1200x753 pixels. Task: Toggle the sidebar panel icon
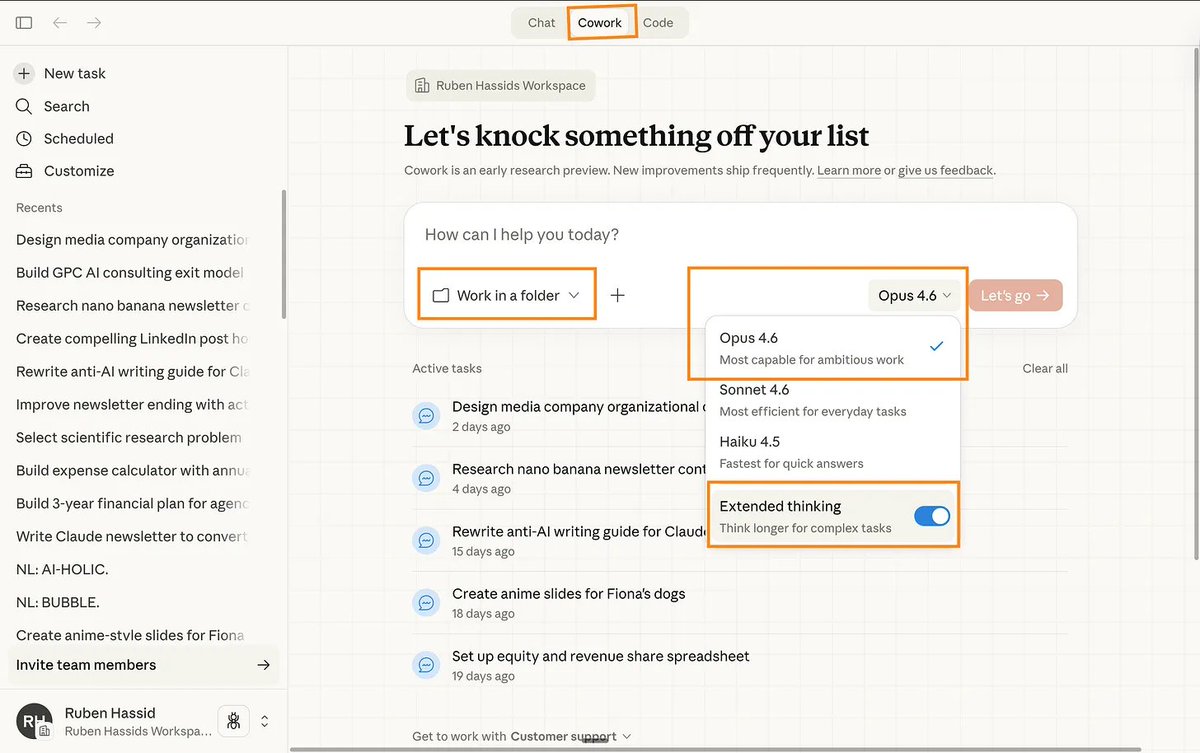pos(24,22)
